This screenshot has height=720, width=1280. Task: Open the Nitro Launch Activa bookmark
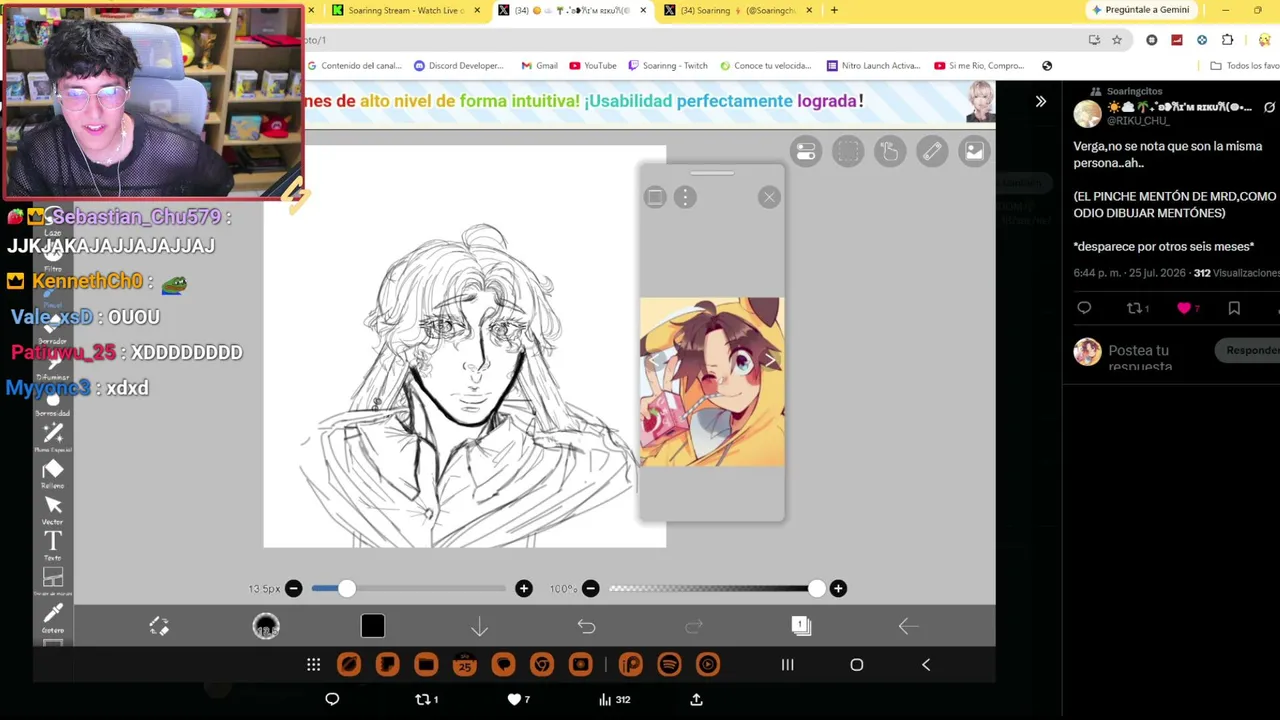tap(873, 66)
